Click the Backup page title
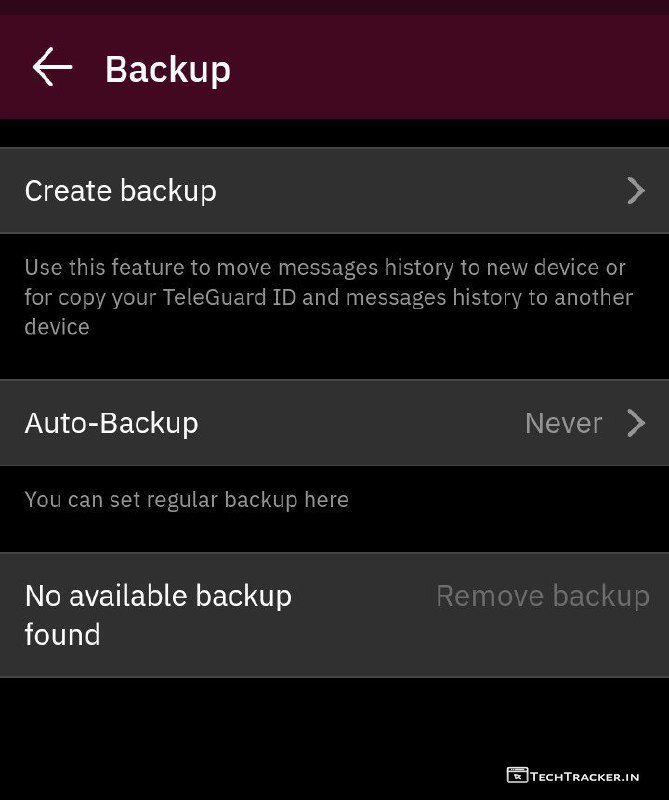This screenshot has width=669, height=800. 168,69
